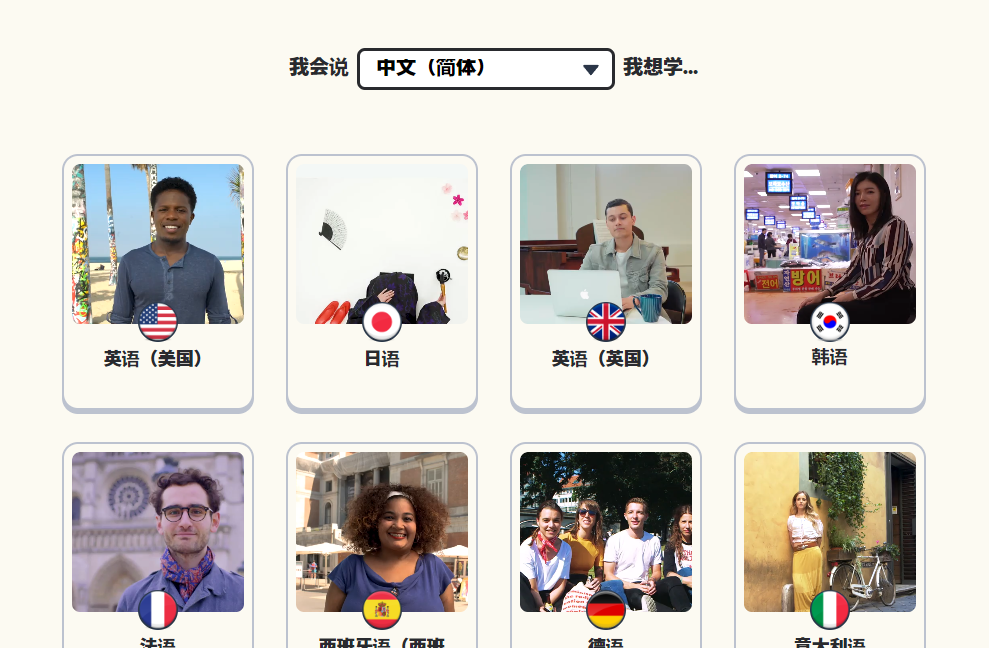Click the South Korea flag icon
Viewport: 989px width, 648px height.
pyautogui.click(x=829, y=322)
